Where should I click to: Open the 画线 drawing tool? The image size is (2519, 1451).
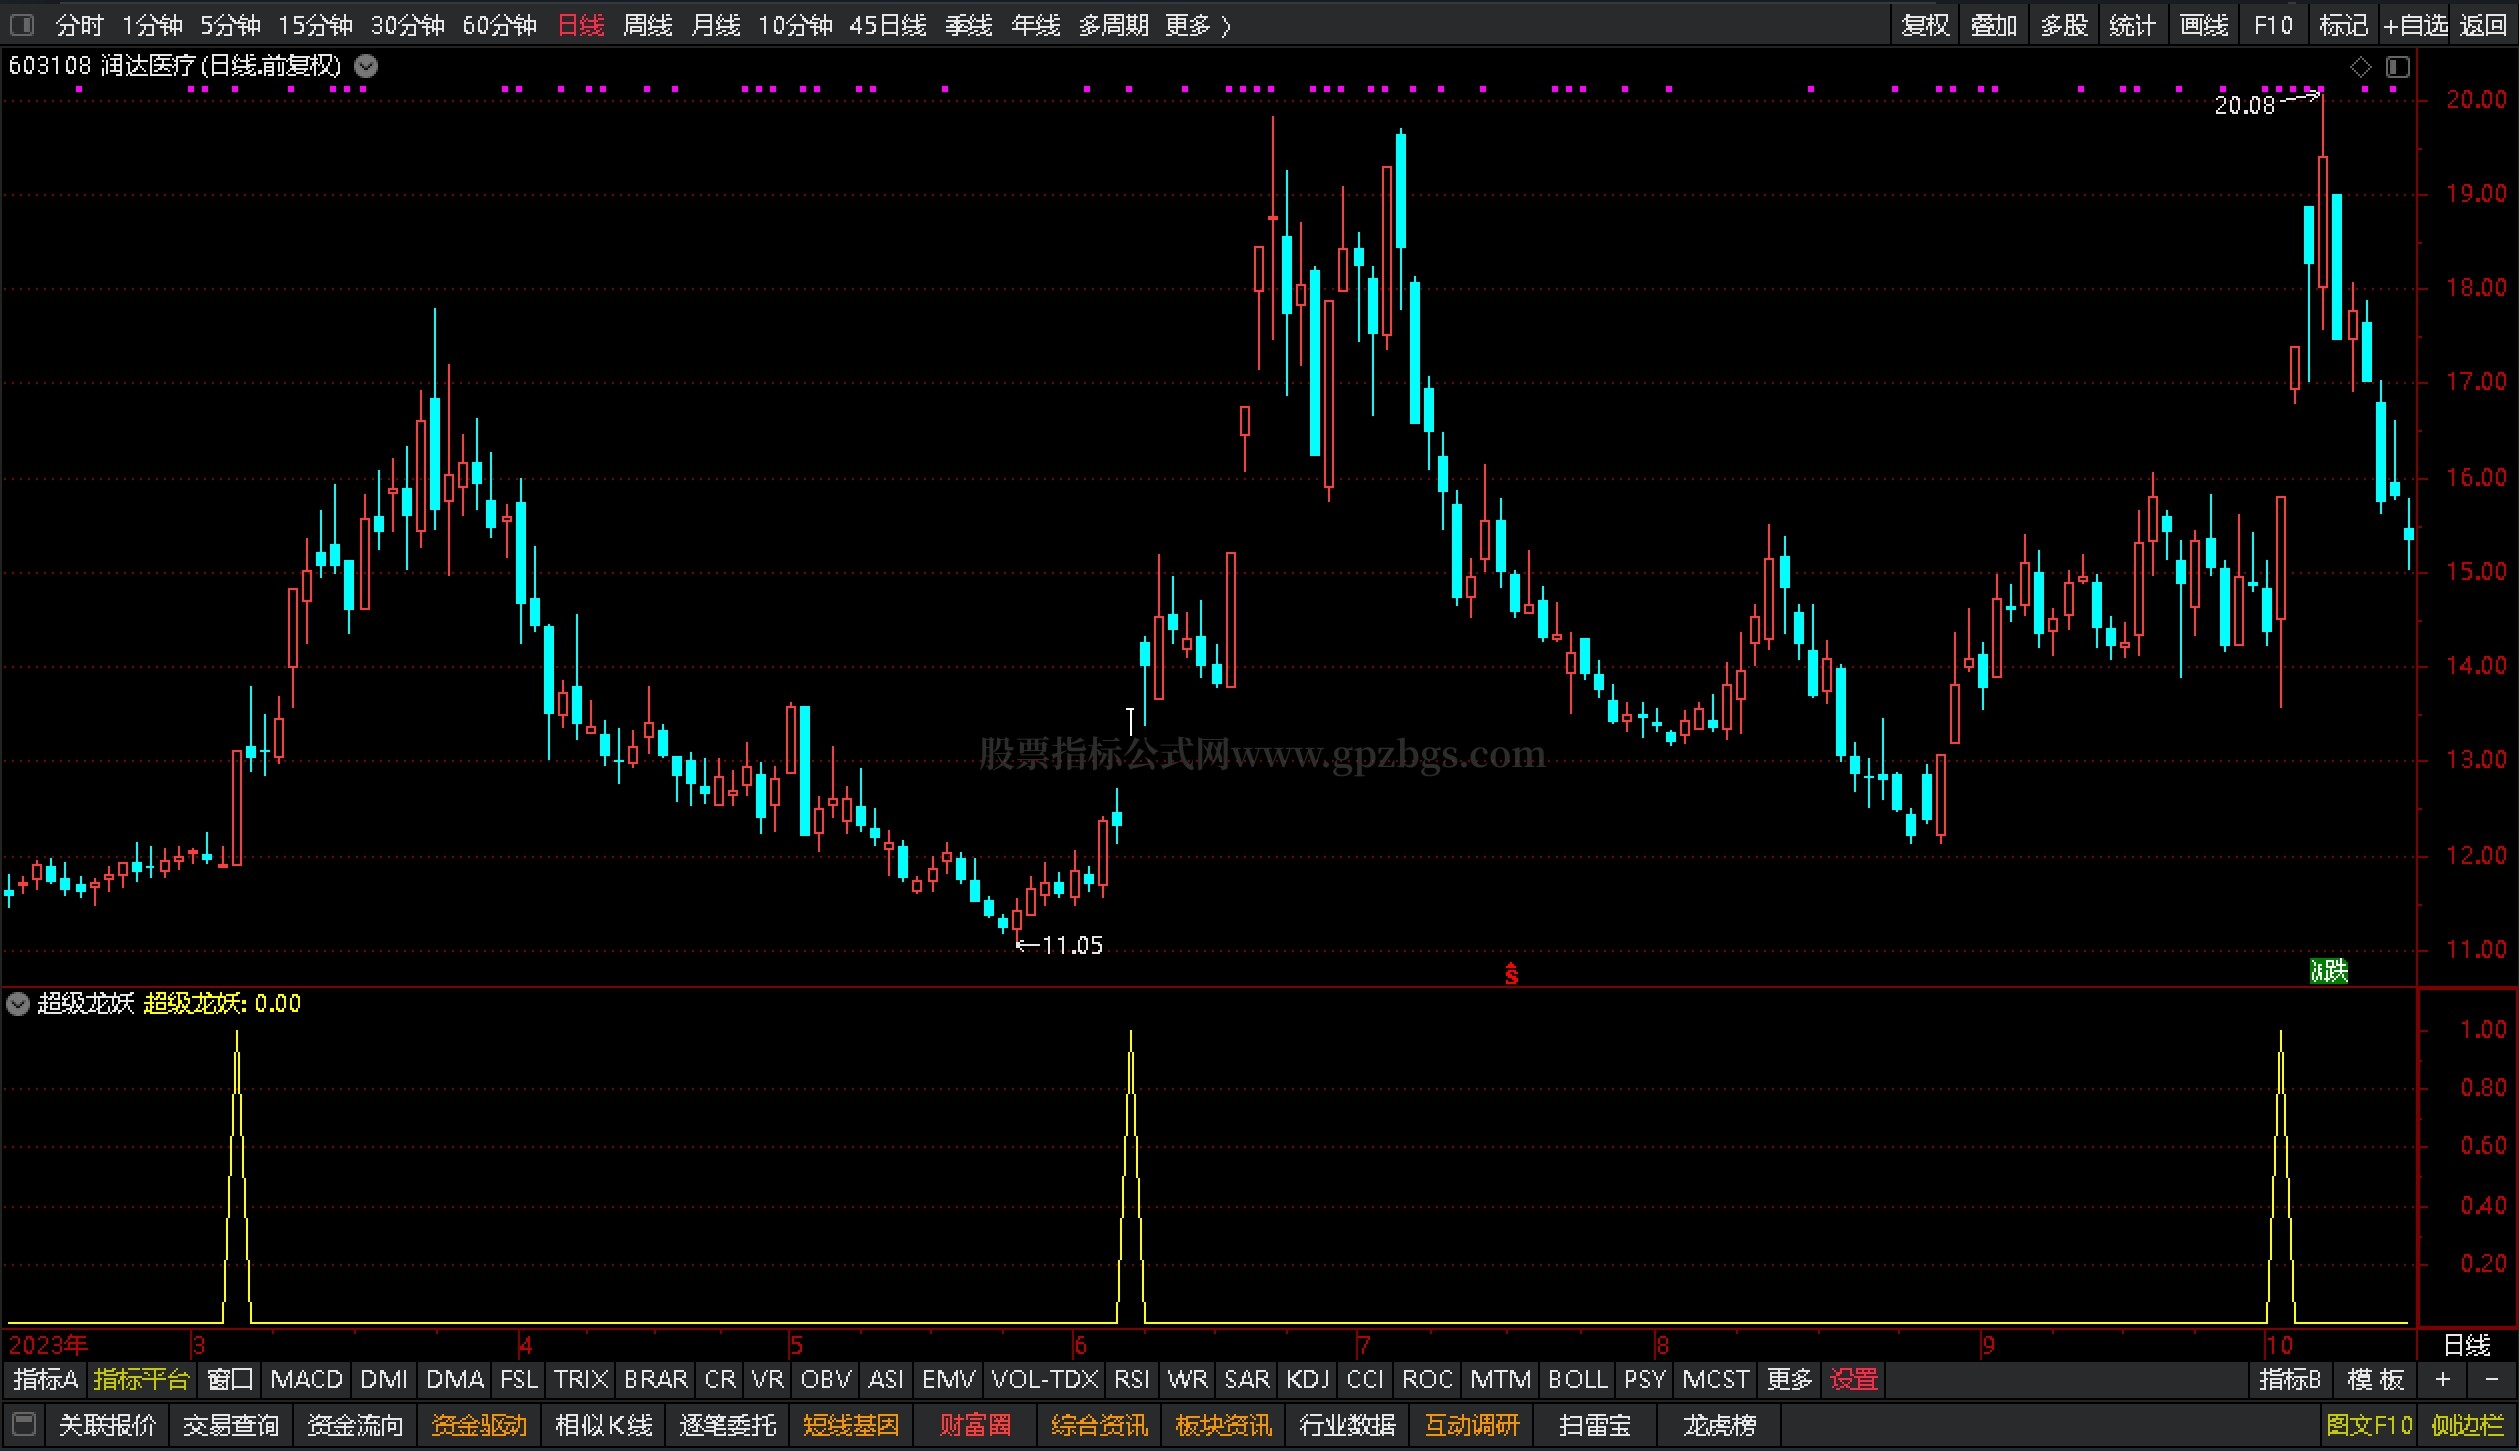point(2204,25)
